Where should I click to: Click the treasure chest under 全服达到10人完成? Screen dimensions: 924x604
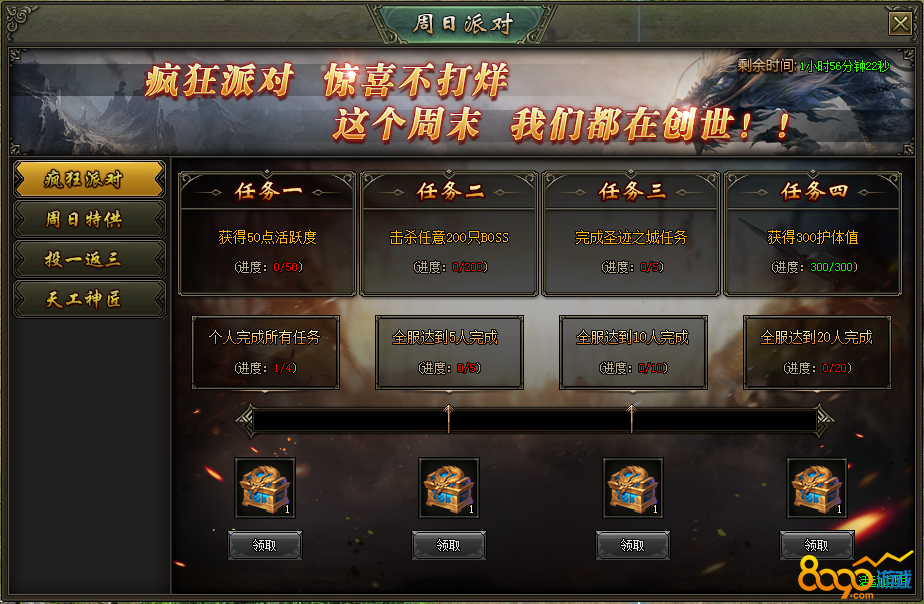[633, 488]
